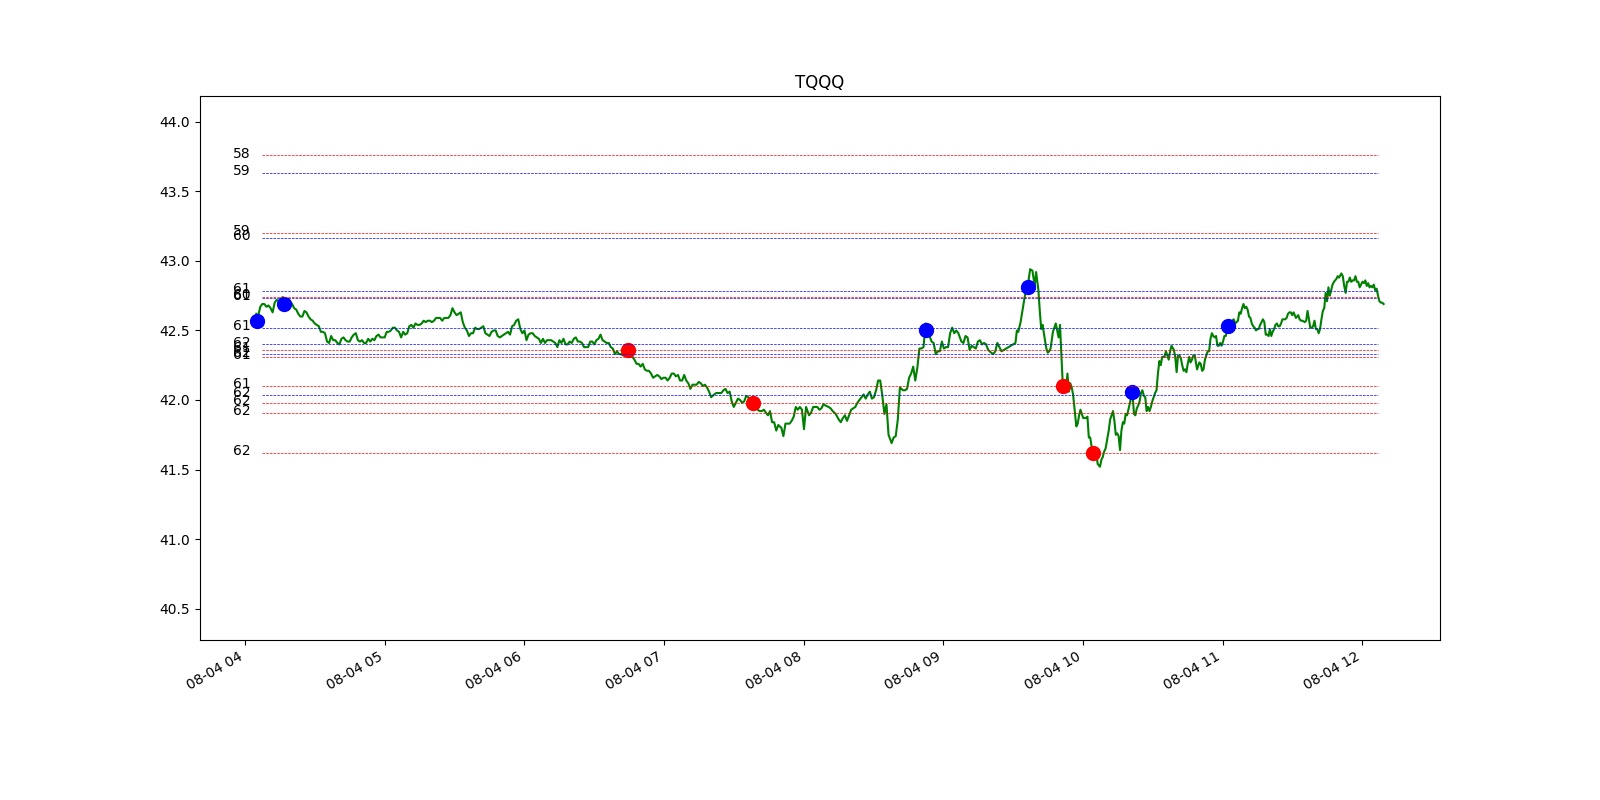Image resolution: width=1600 pixels, height=800 pixels.
Task: Select the 43.5 y-axis tick label
Action: [x=174, y=192]
